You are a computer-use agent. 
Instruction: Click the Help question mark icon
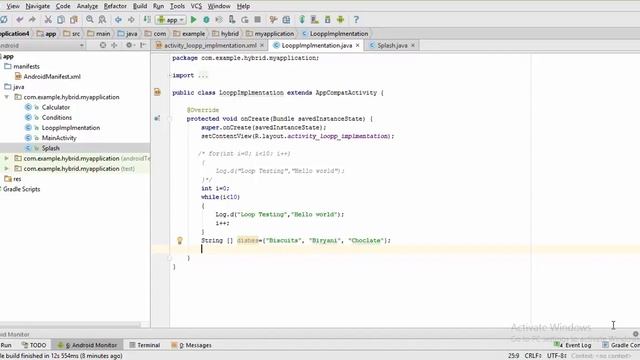[x=356, y=20]
